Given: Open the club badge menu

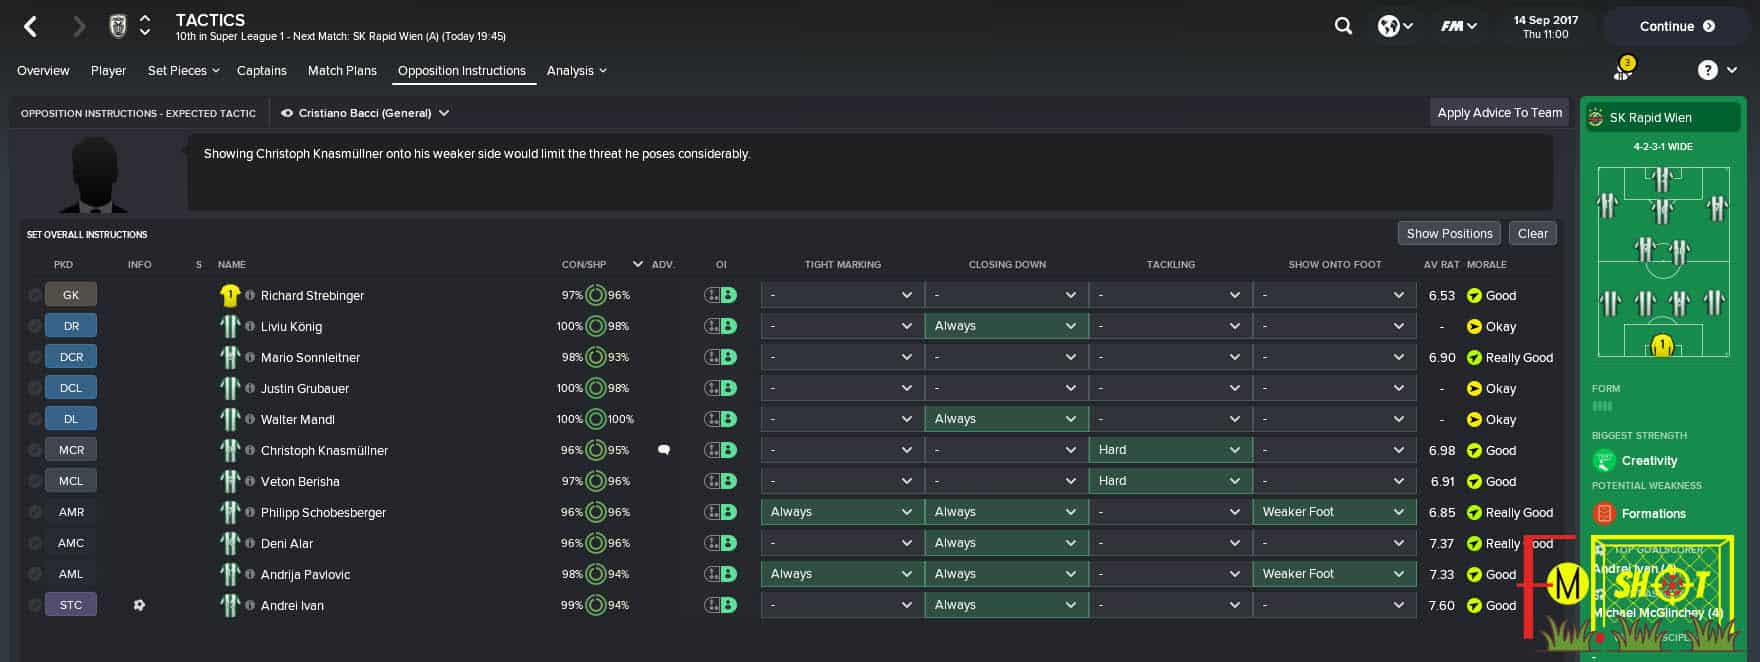Looking at the screenshot, I should click(118, 26).
